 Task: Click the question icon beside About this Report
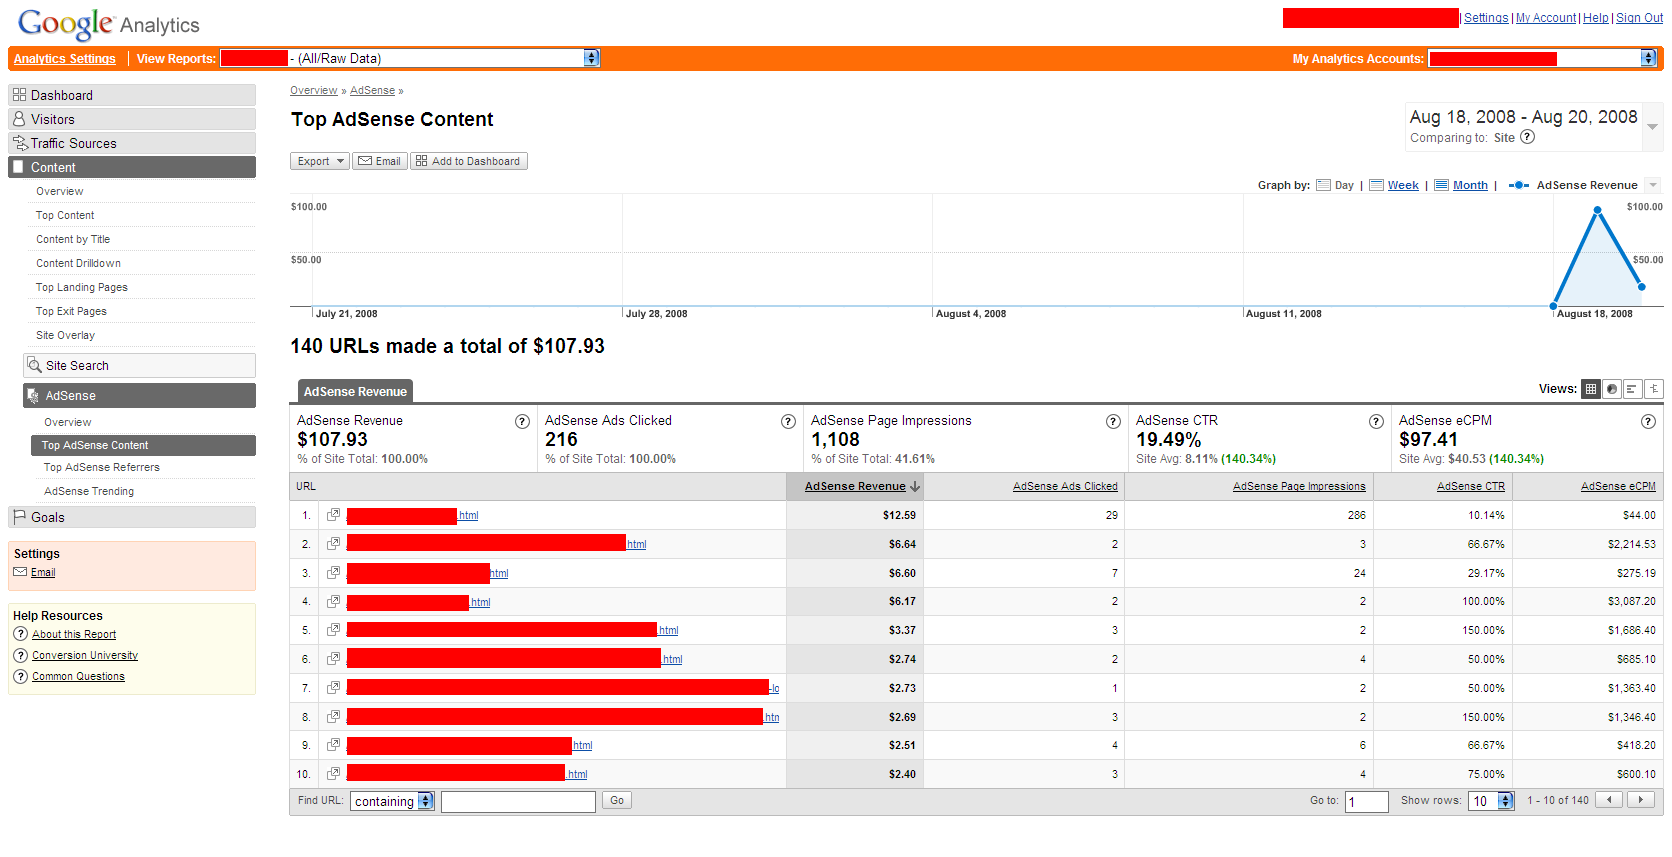20,634
